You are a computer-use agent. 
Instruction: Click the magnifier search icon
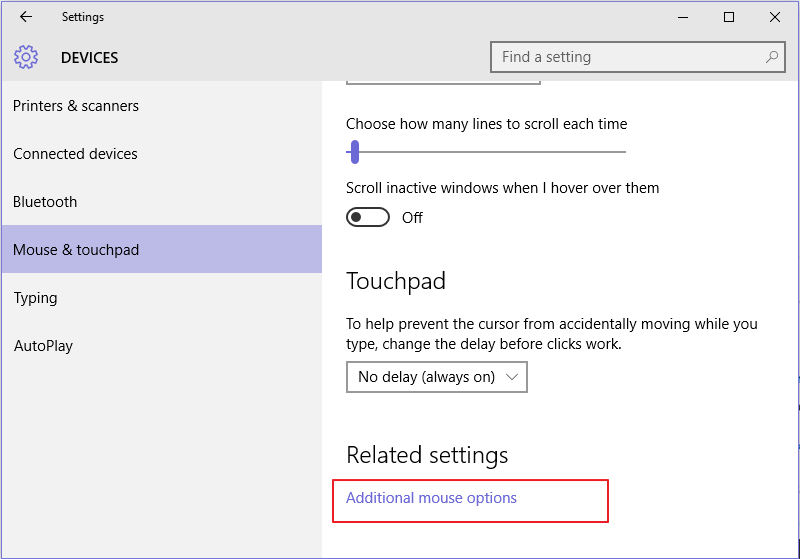tap(772, 57)
